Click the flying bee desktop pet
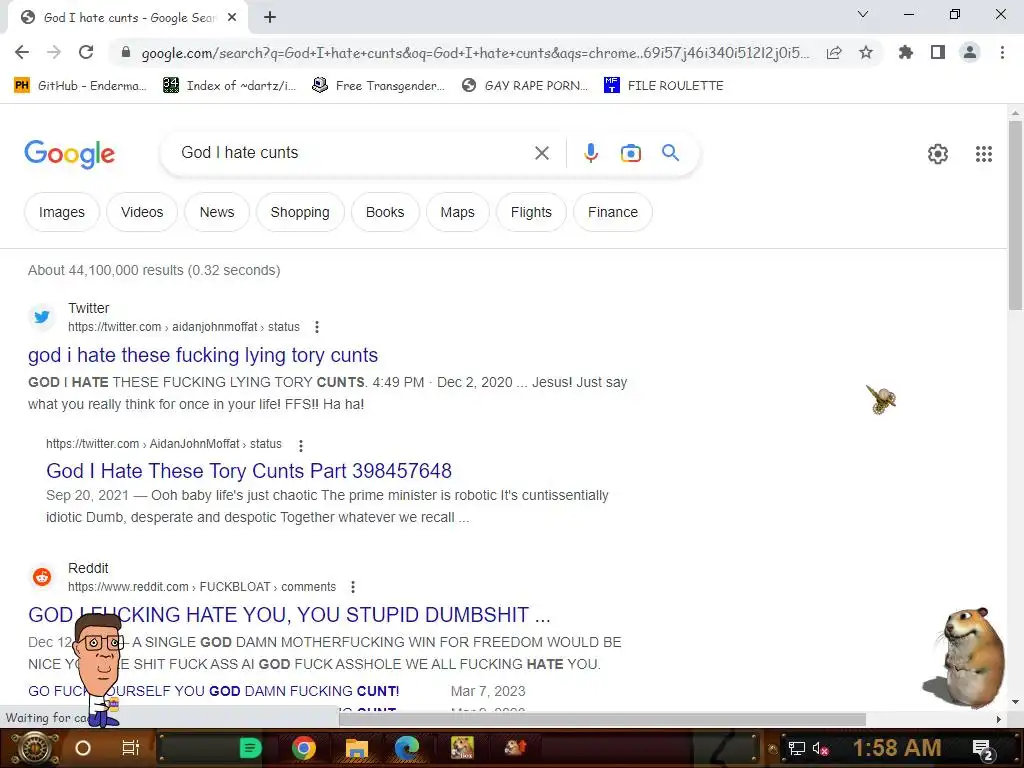This screenshot has width=1024, height=768. click(881, 399)
